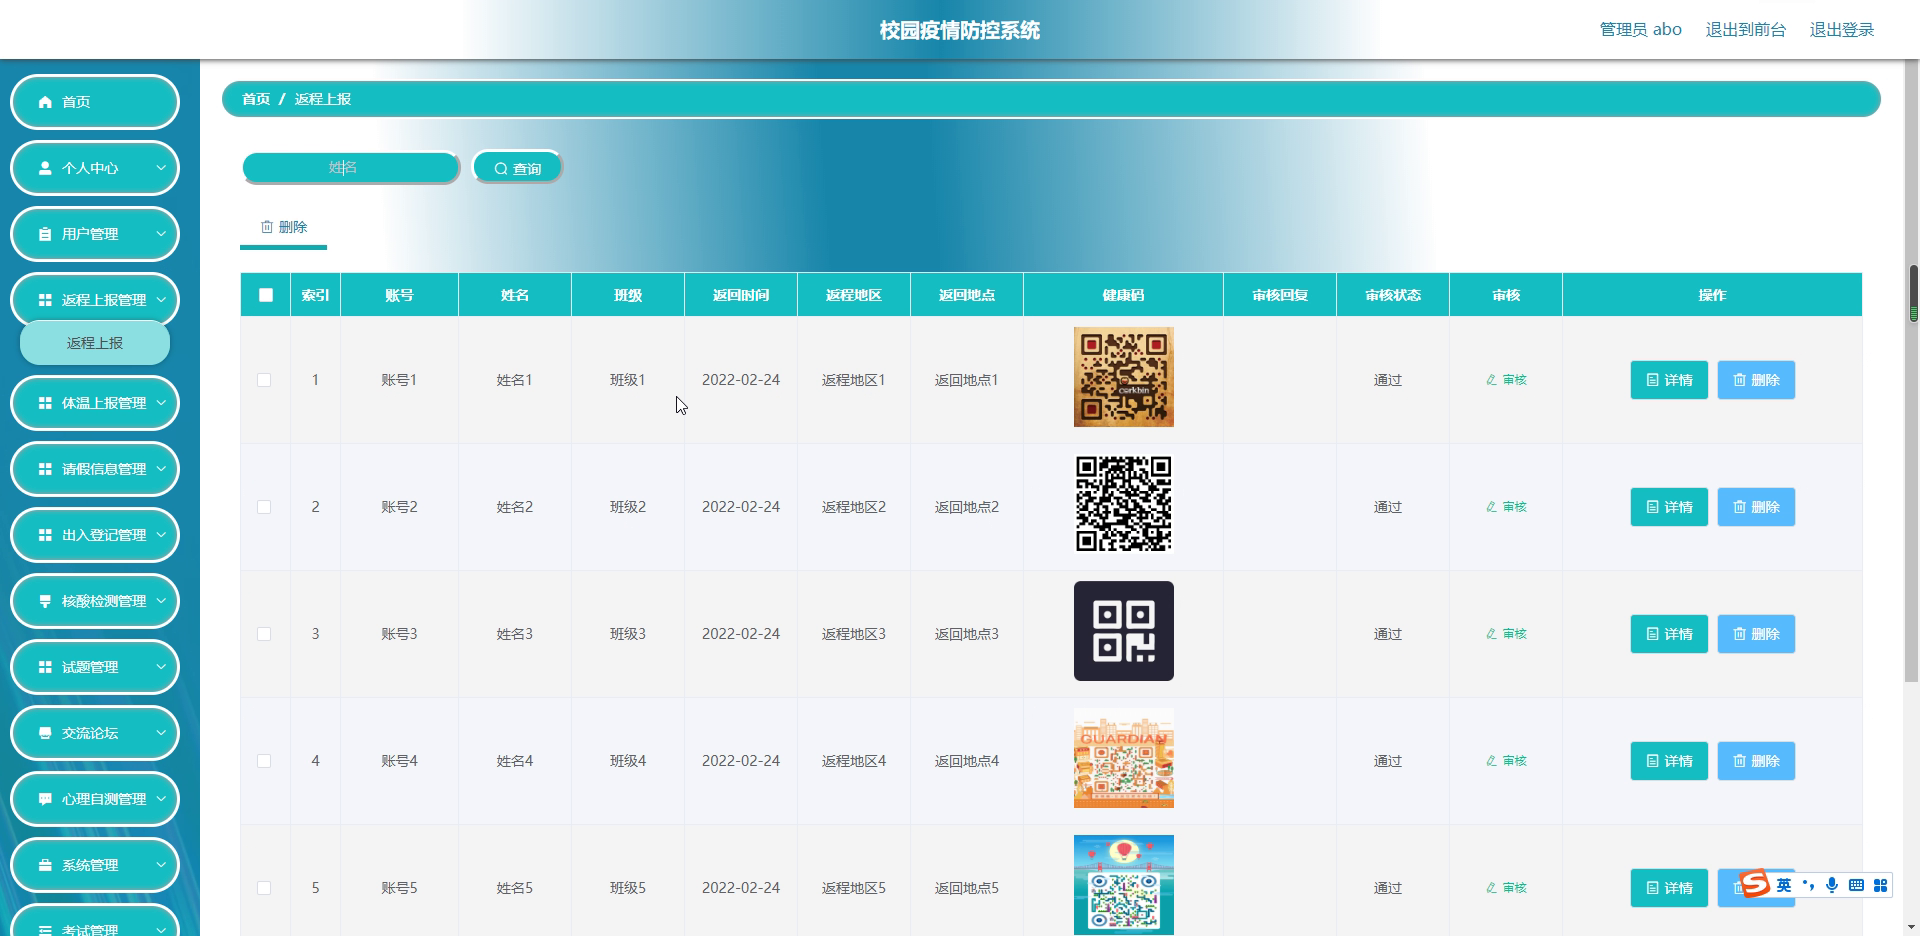
Task: Click the 返程地区1 cell
Action: (854, 380)
